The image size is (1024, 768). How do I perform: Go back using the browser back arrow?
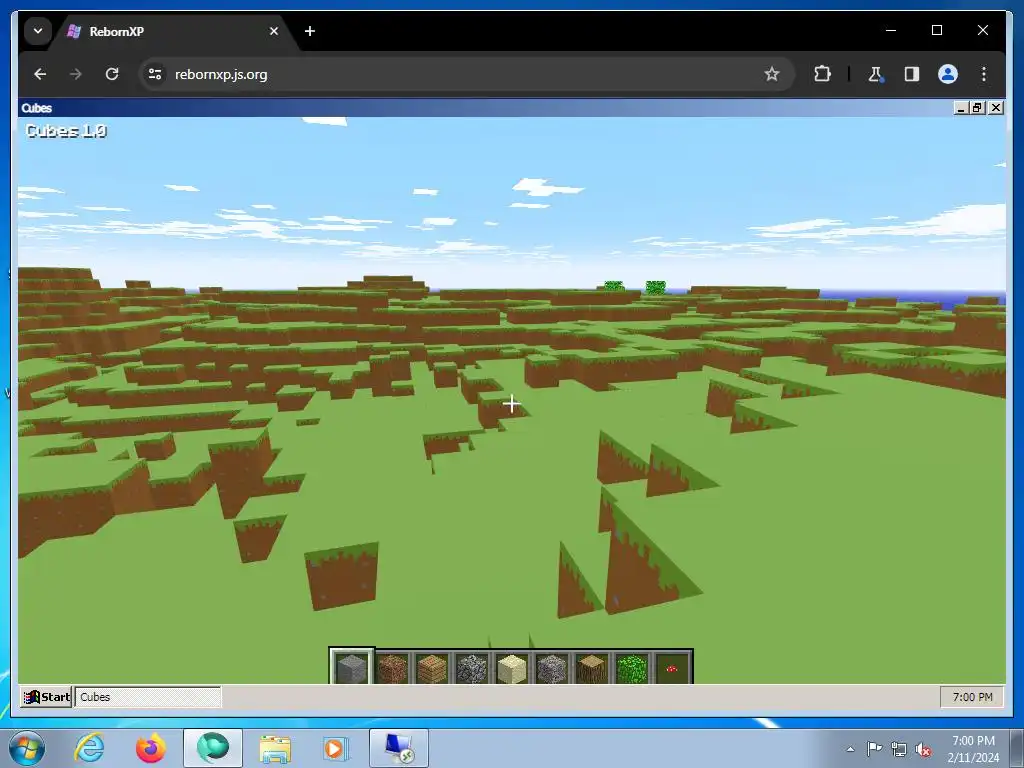(40, 74)
